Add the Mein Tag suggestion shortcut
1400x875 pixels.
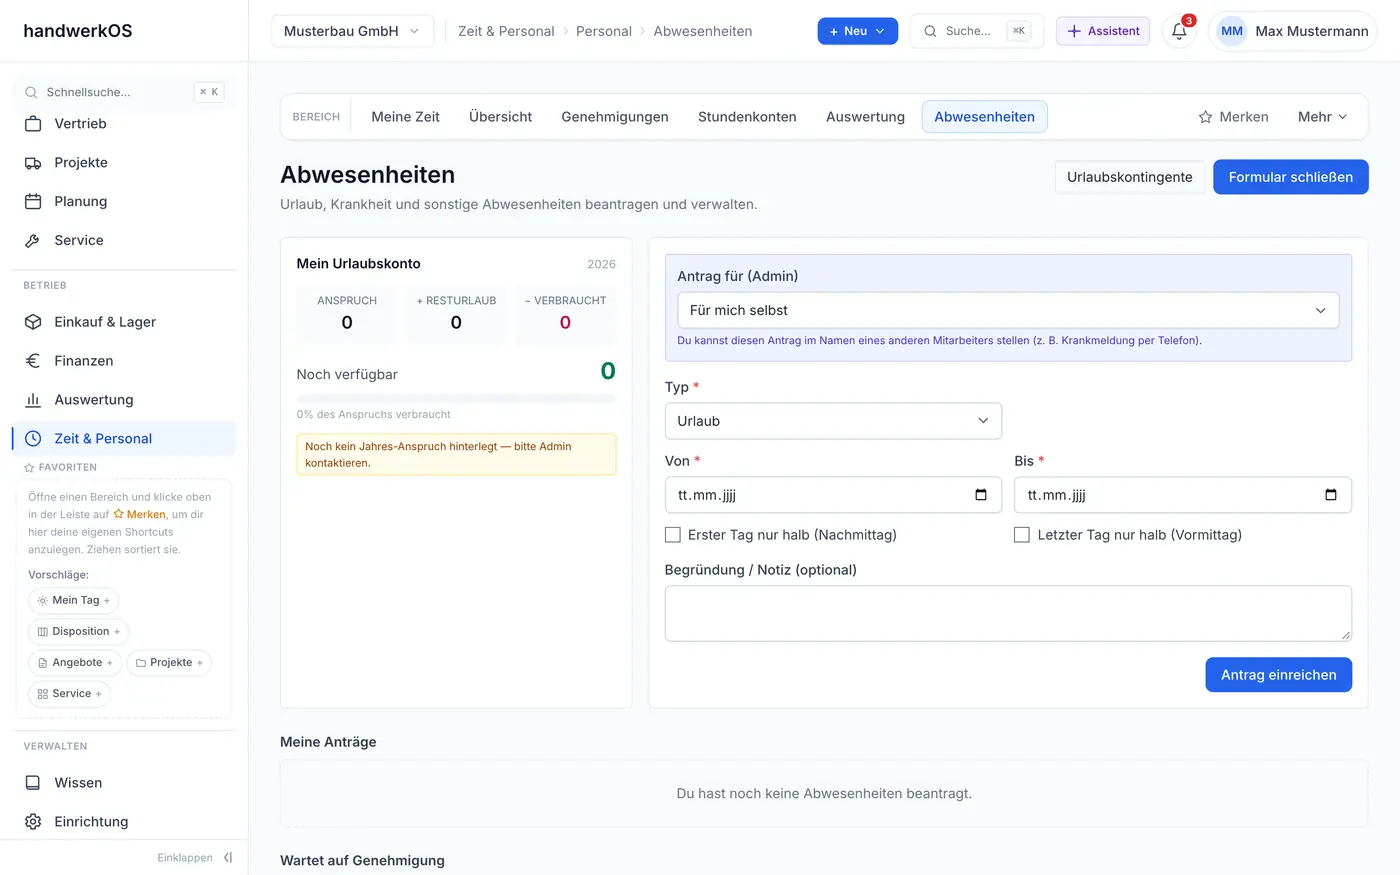click(x=74, y=601)
